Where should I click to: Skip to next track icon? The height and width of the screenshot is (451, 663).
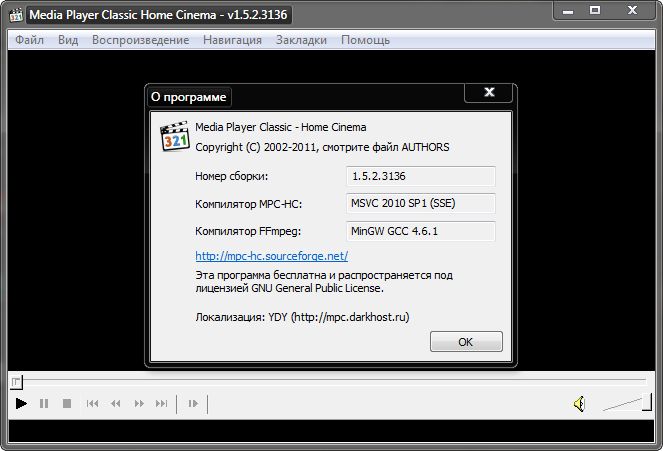(162, 404)
